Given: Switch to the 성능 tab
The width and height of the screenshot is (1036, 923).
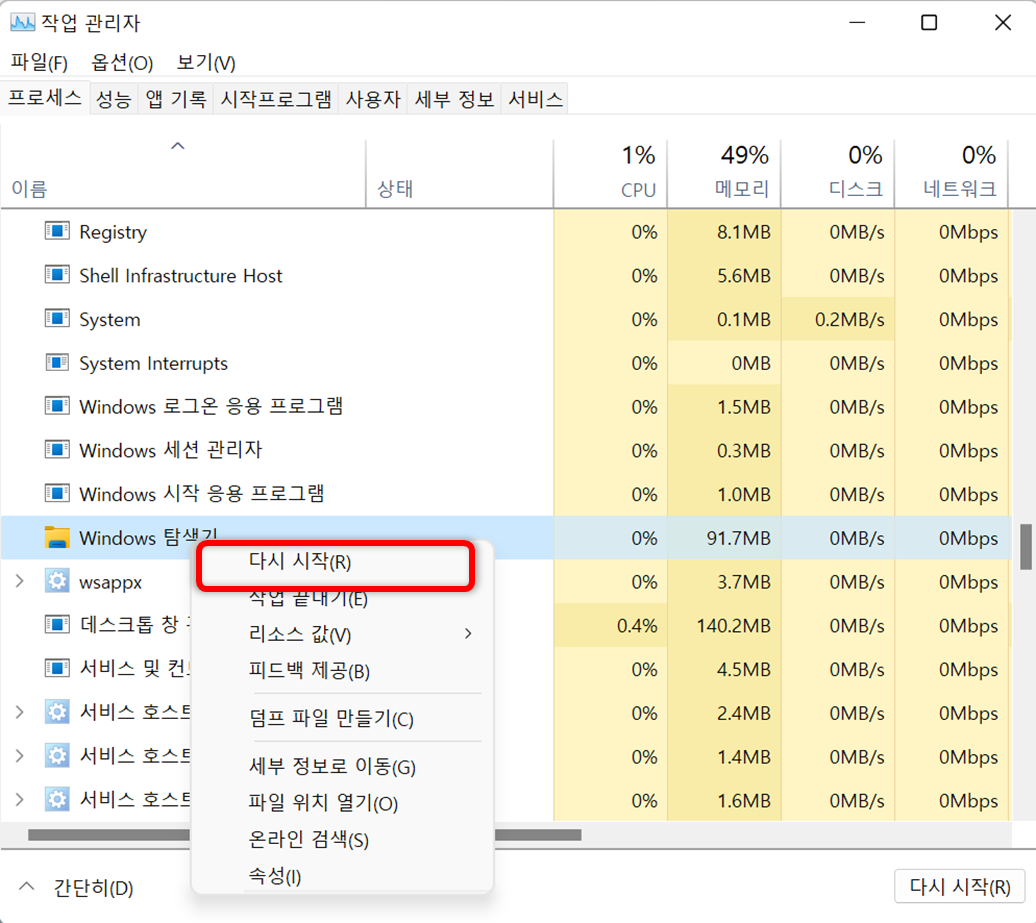Looking at the screenshot, I should tap(114, 99).
